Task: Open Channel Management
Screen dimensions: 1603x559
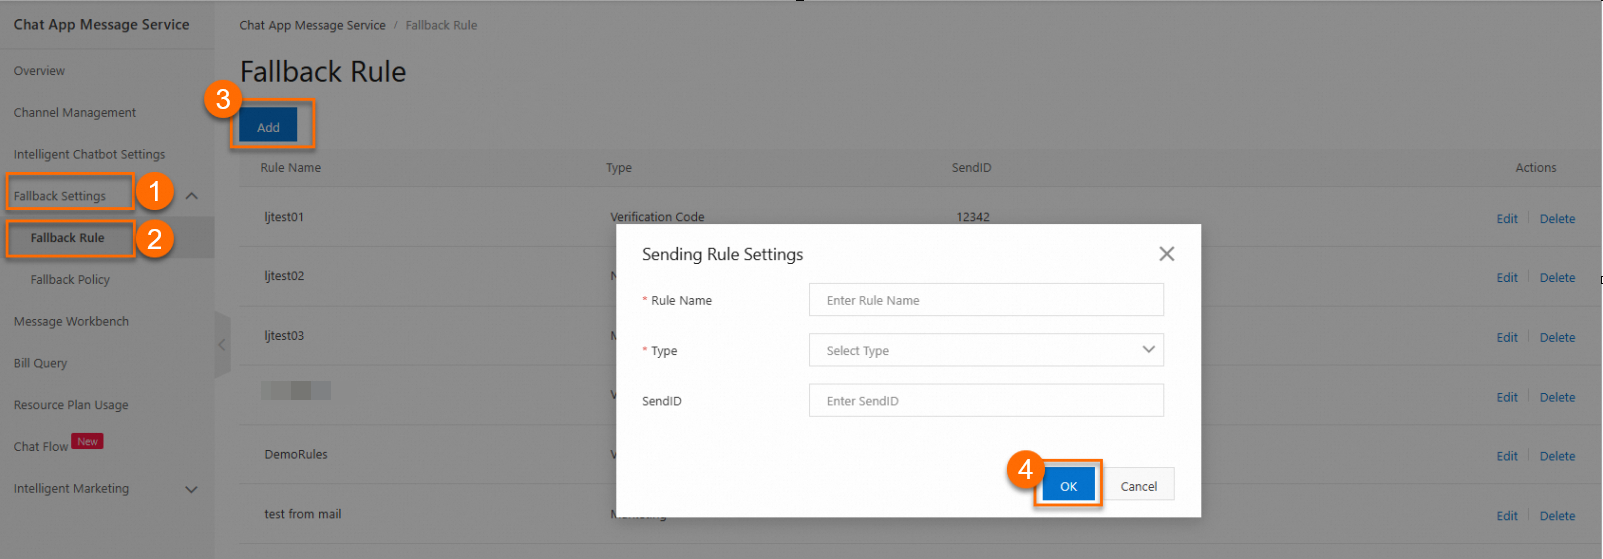Action: pyautogui.click(x=75, y=113)
